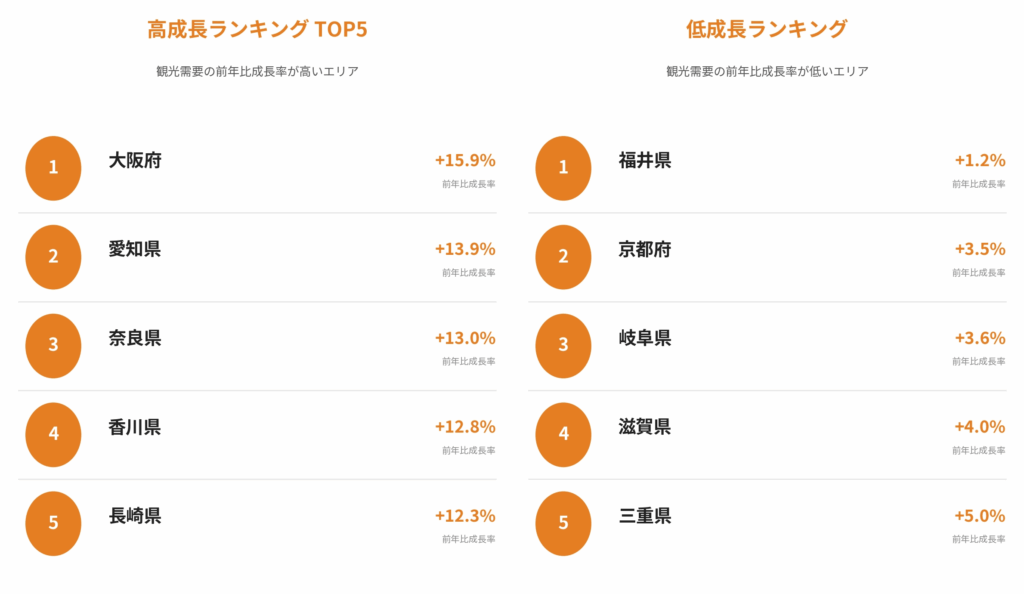Click the +1.2% growth value for 福井県
This screenshot has width=1024, height=594.
(980, 160)
